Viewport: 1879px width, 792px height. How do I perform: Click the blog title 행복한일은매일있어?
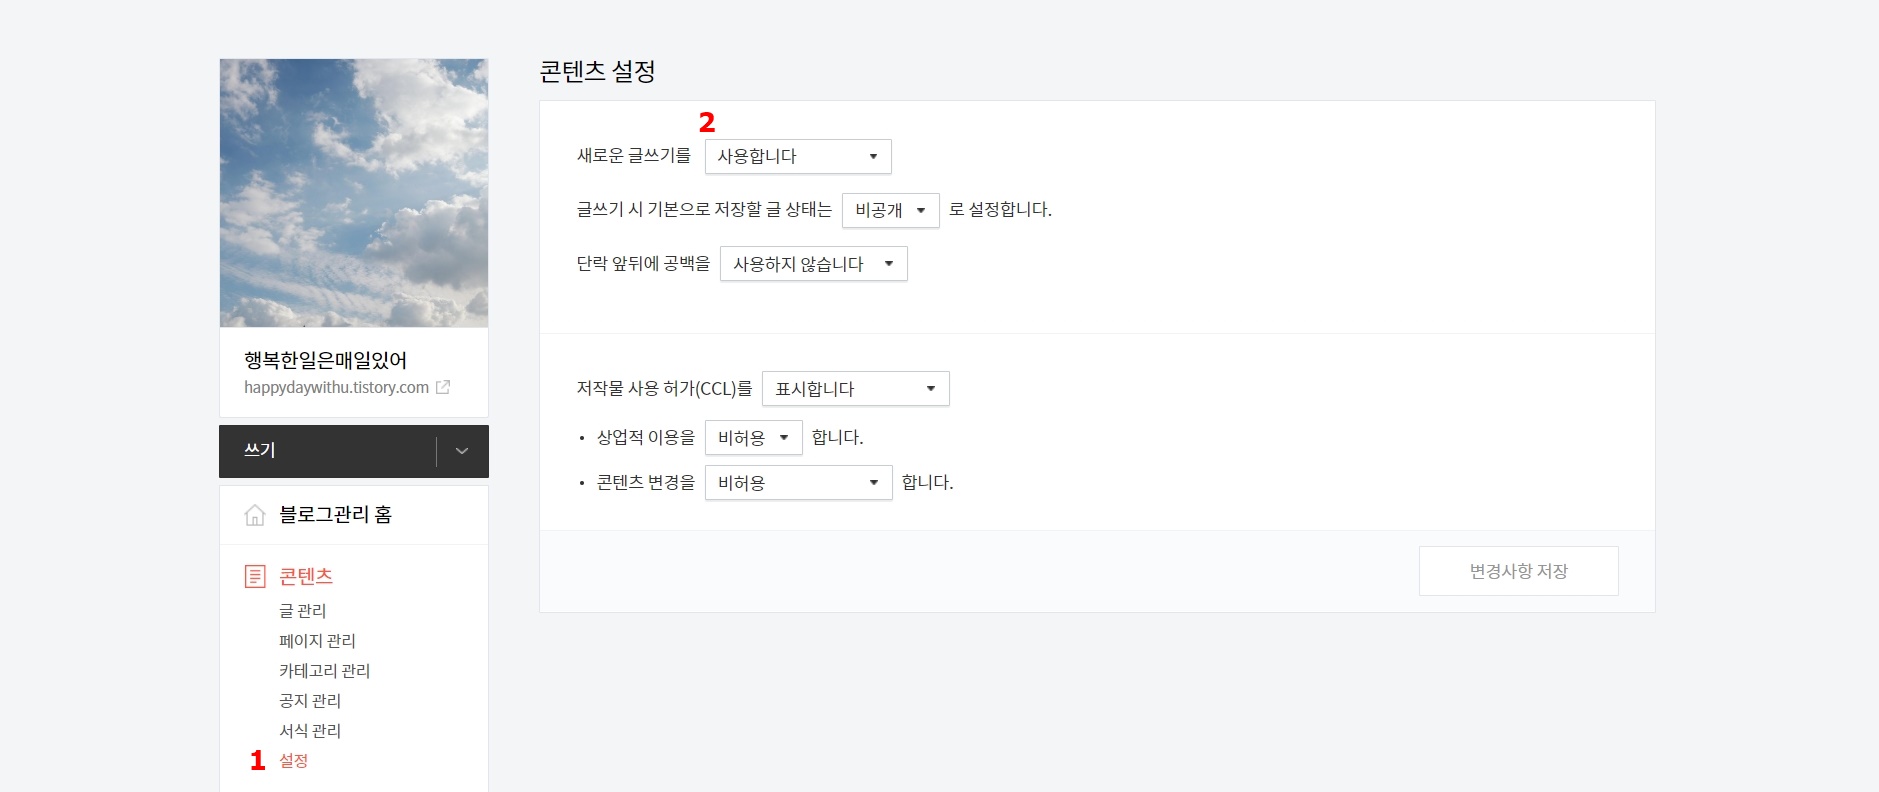tap(325, 360)
